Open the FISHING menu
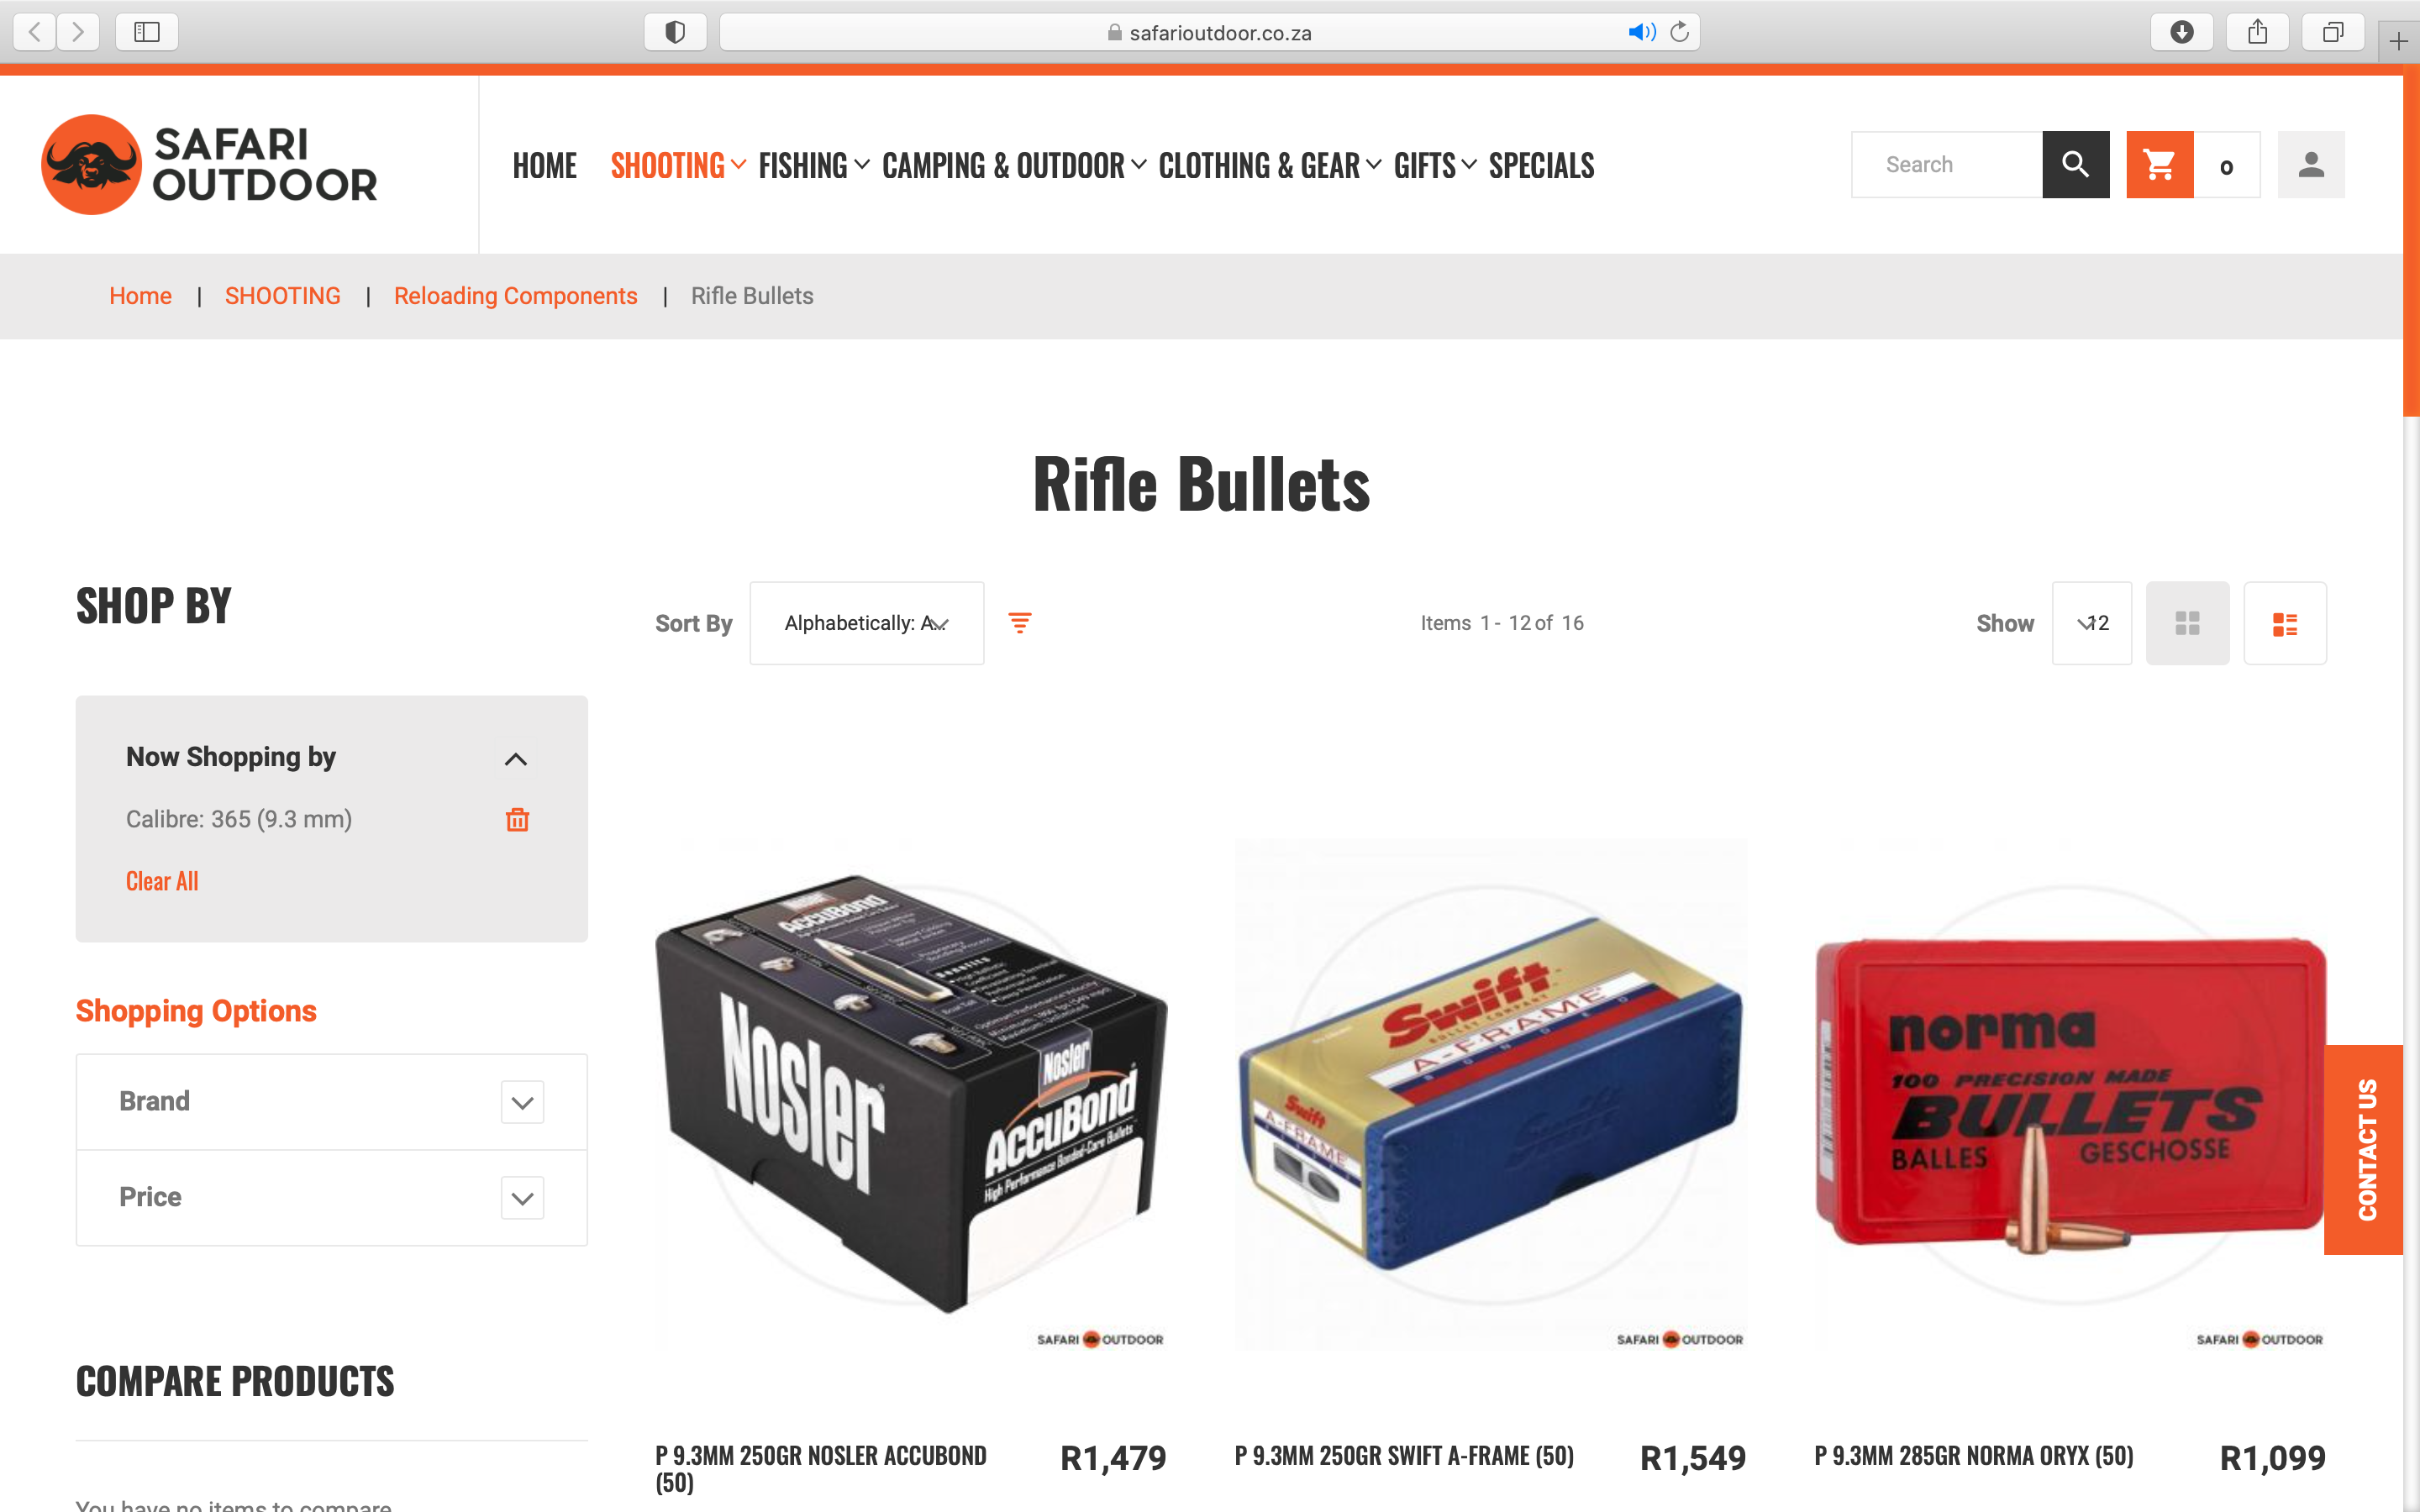 click(813, 165)
